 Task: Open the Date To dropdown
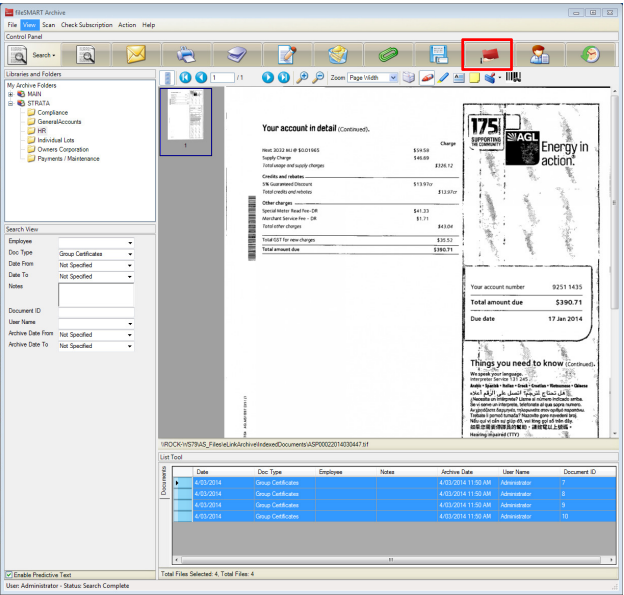[x=130, y=277]
